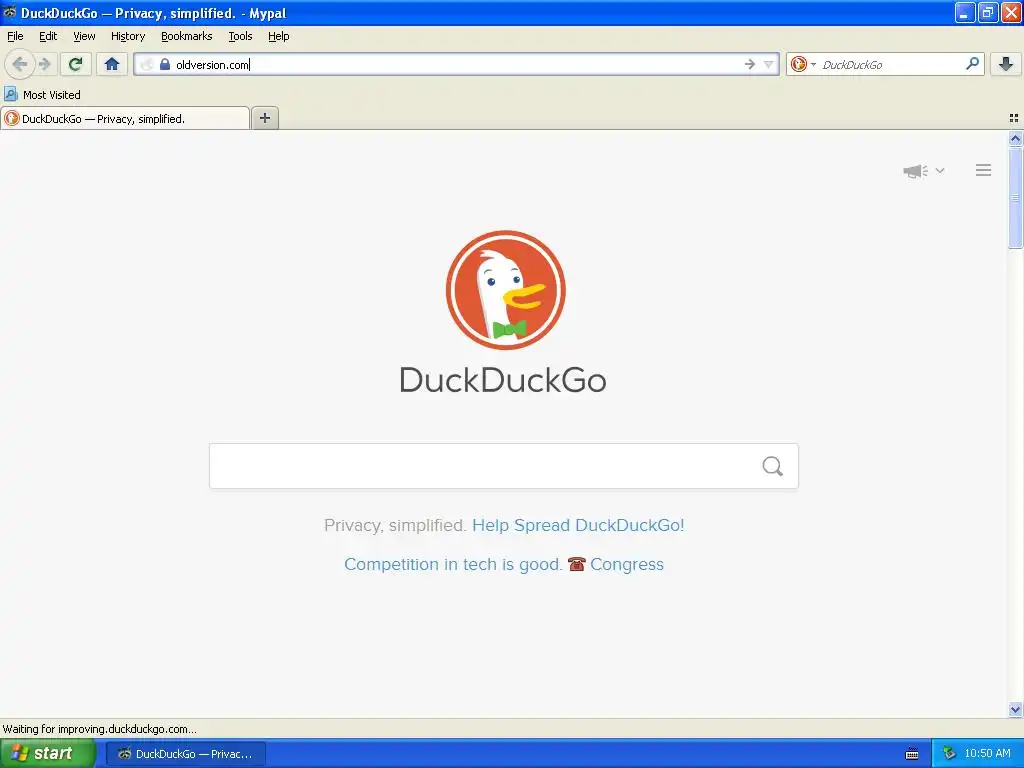The width and height of the screenshot is (1024, 768).
Task: Click the Go arrow in address bar
Action: pyautogui.click(x=750, y=64)
